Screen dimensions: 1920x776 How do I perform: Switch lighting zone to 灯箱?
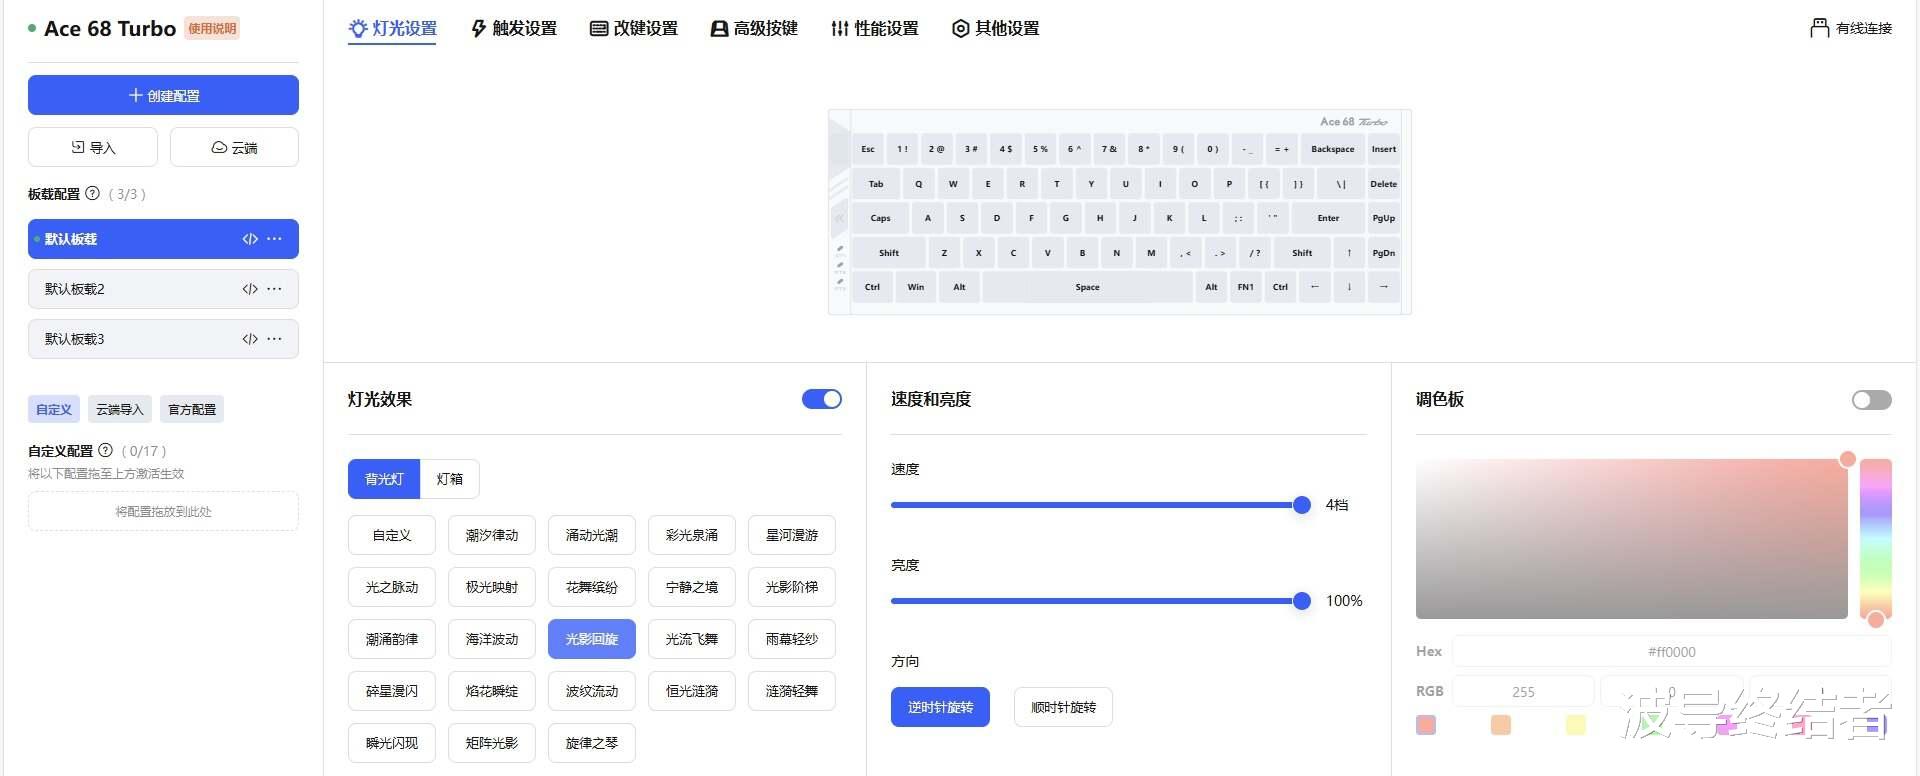[x=450, y=479]
